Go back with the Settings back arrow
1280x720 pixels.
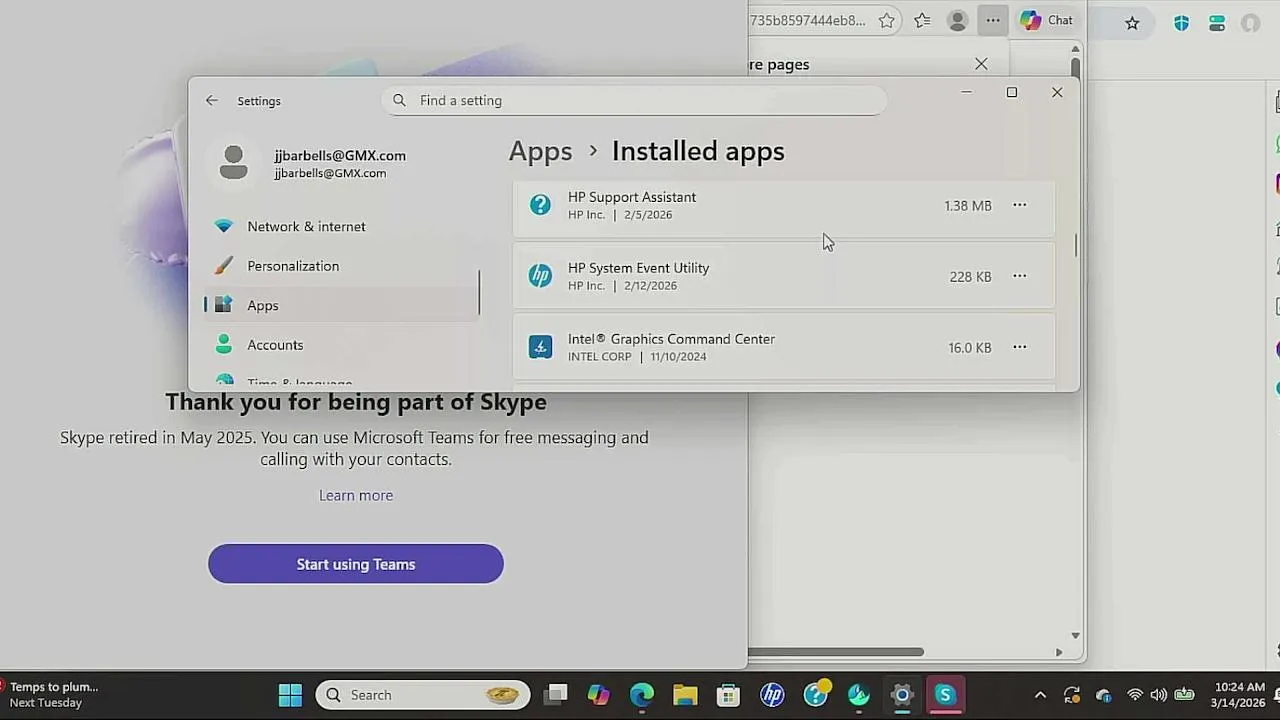coord(211,100)
